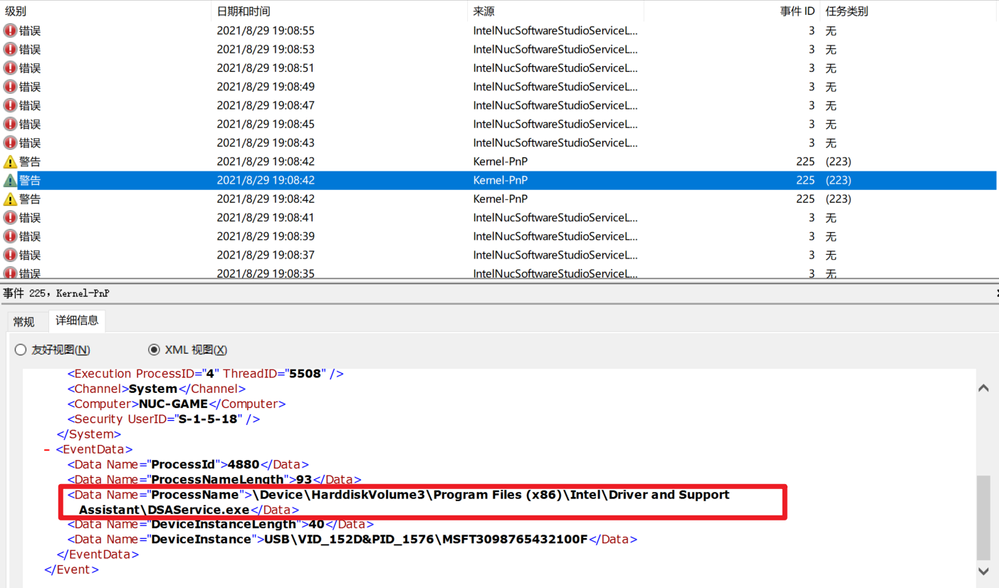
Task: Collapse the EventData XML node
Action: pyautogui.click(x=47, y=450)
